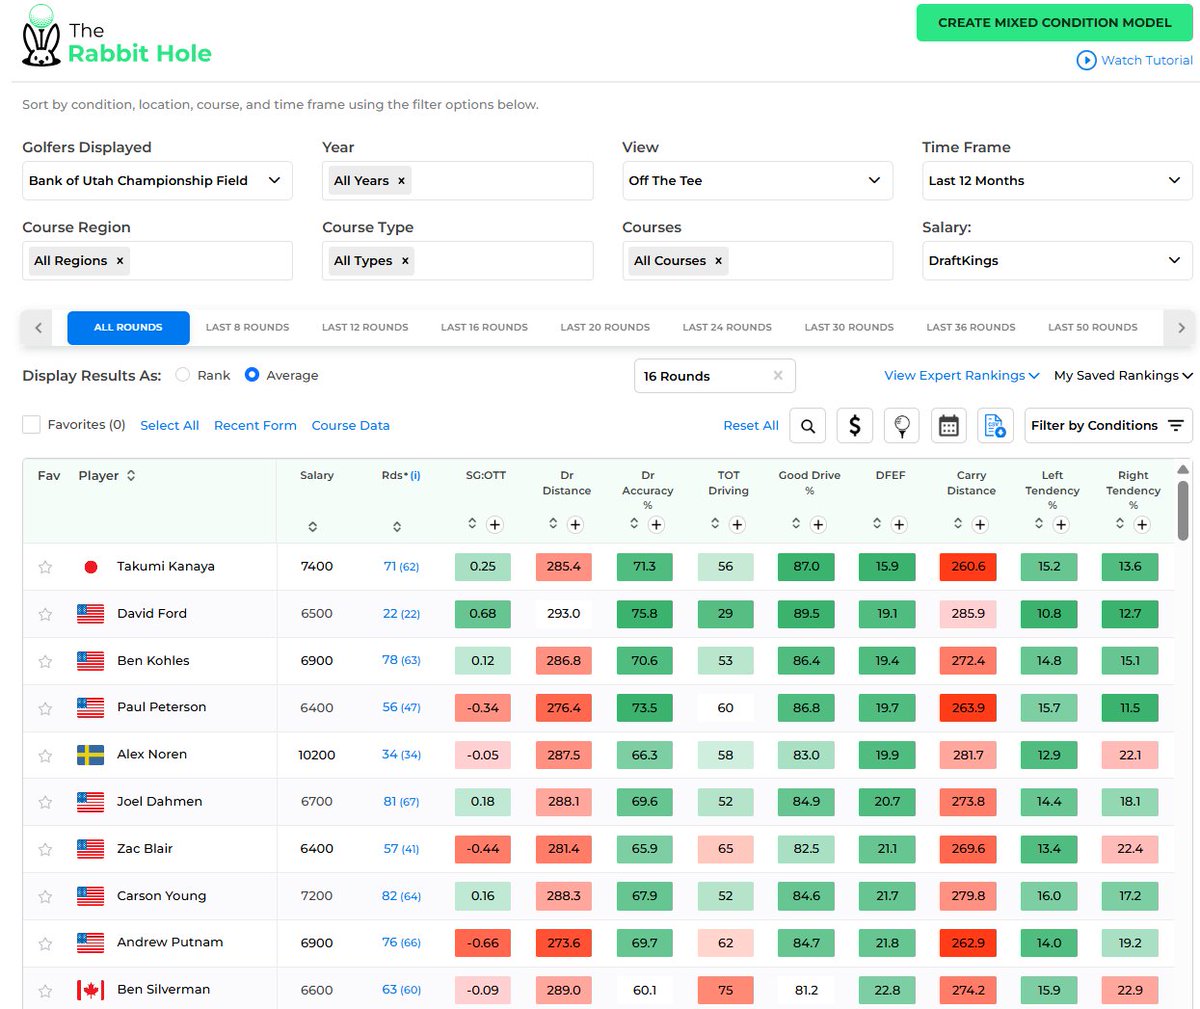1200x1009 pixels.
Task: Remove the All Regions tag
Action: tap(120, 261)
